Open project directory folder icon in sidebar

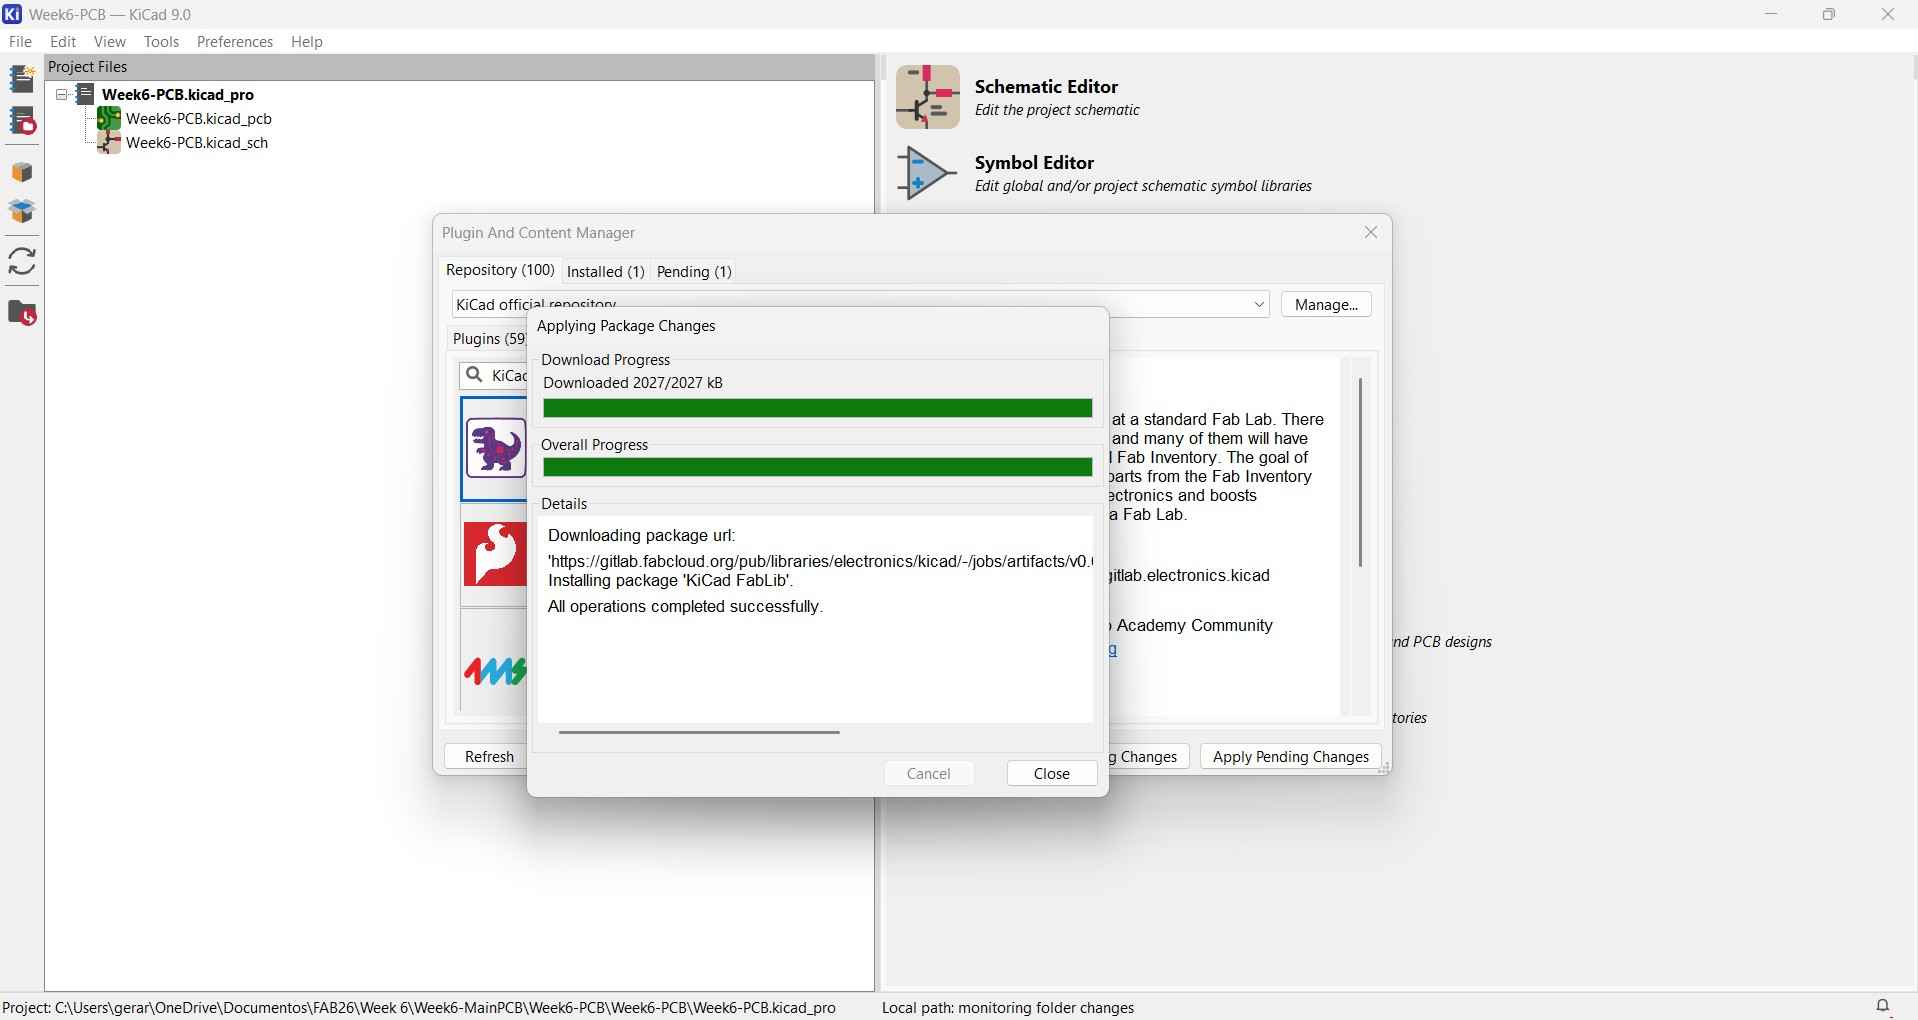22,313
